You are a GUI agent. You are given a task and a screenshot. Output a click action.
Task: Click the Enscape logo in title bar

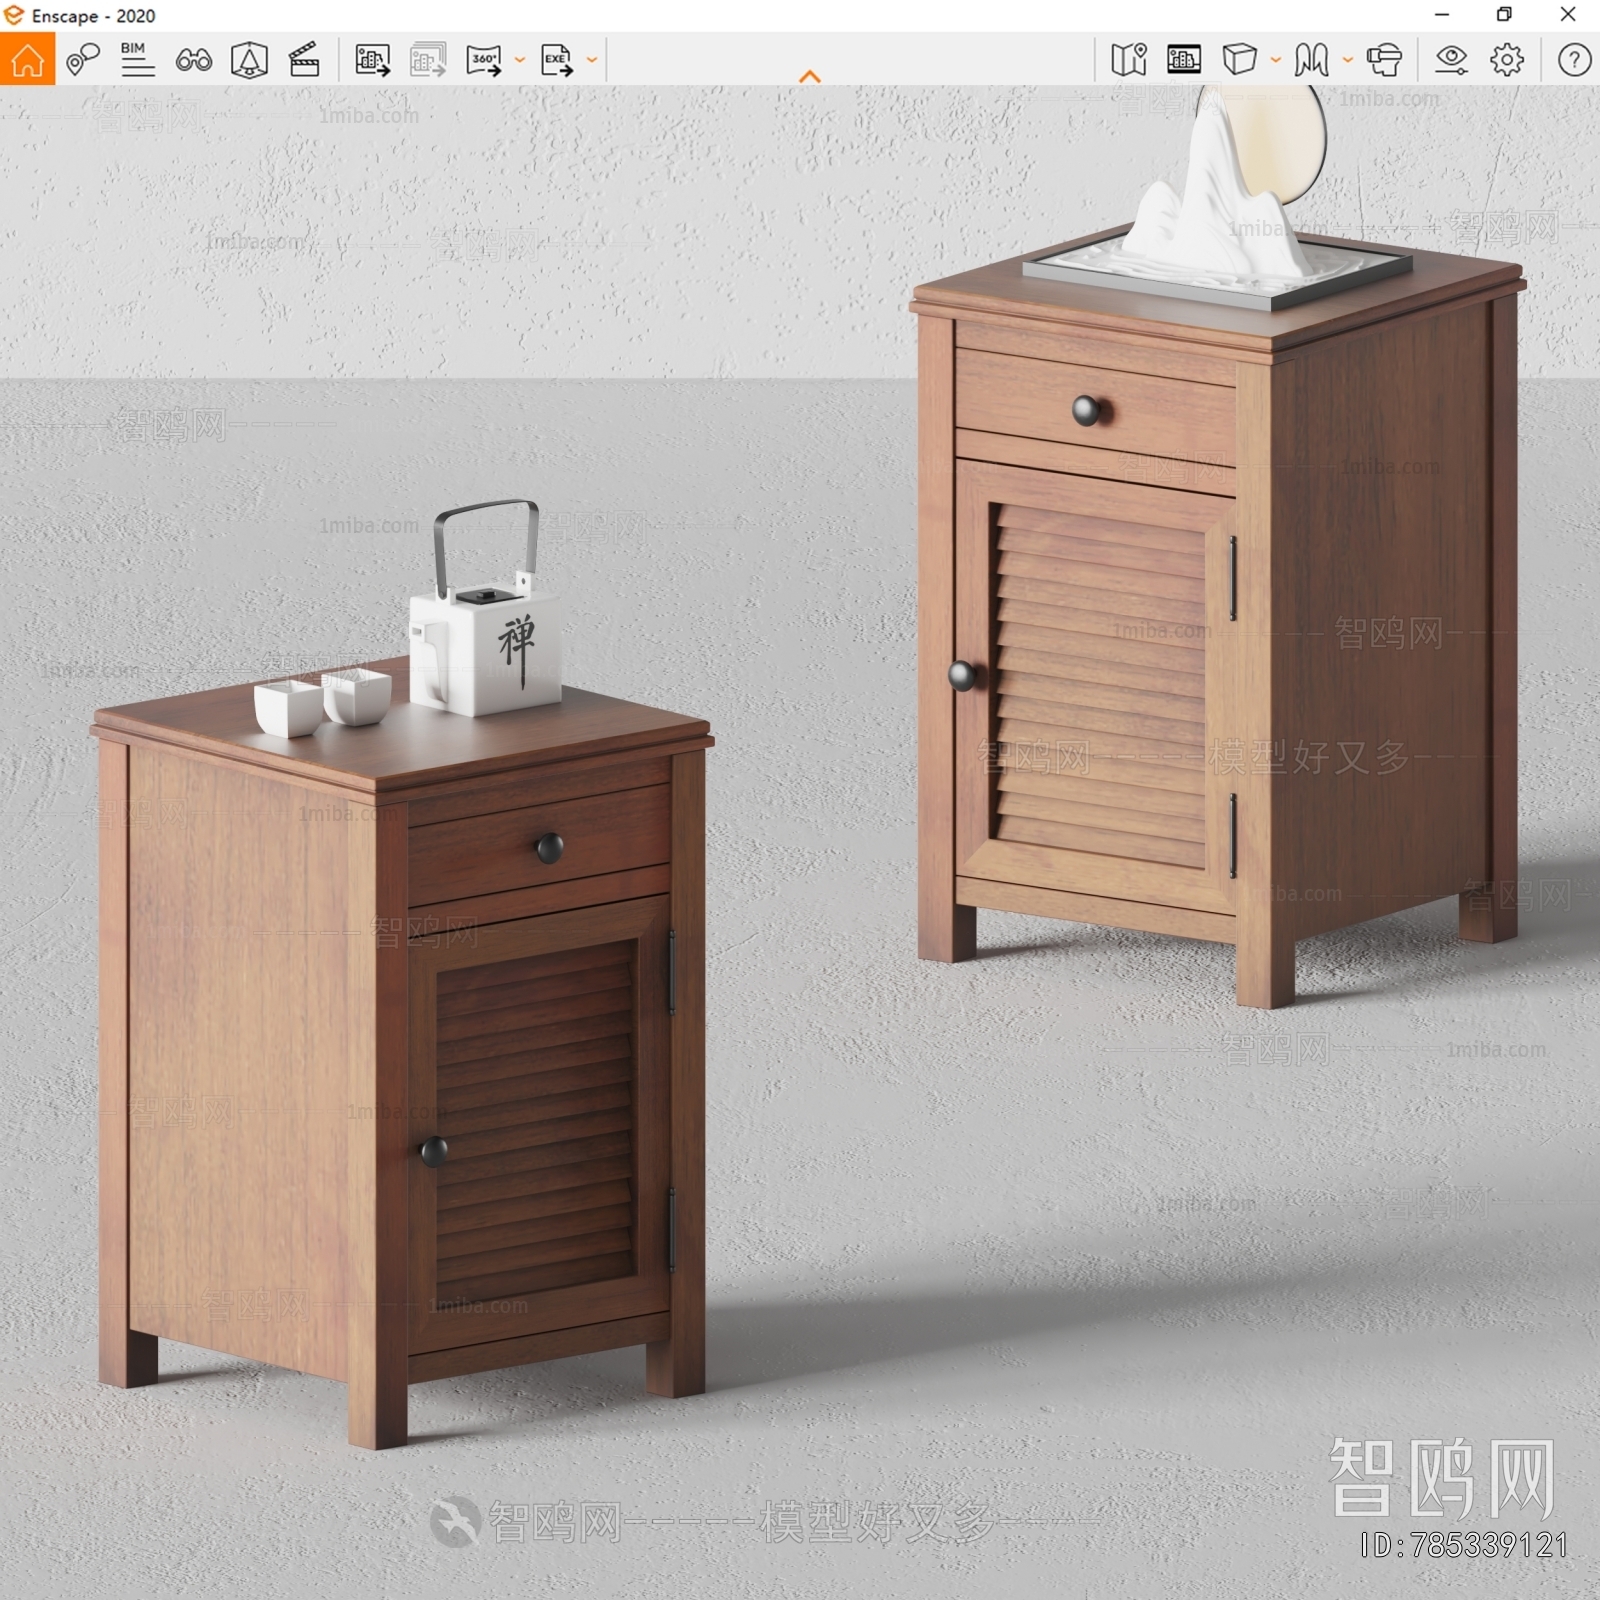pyautogui.click(x=13, y=15)
